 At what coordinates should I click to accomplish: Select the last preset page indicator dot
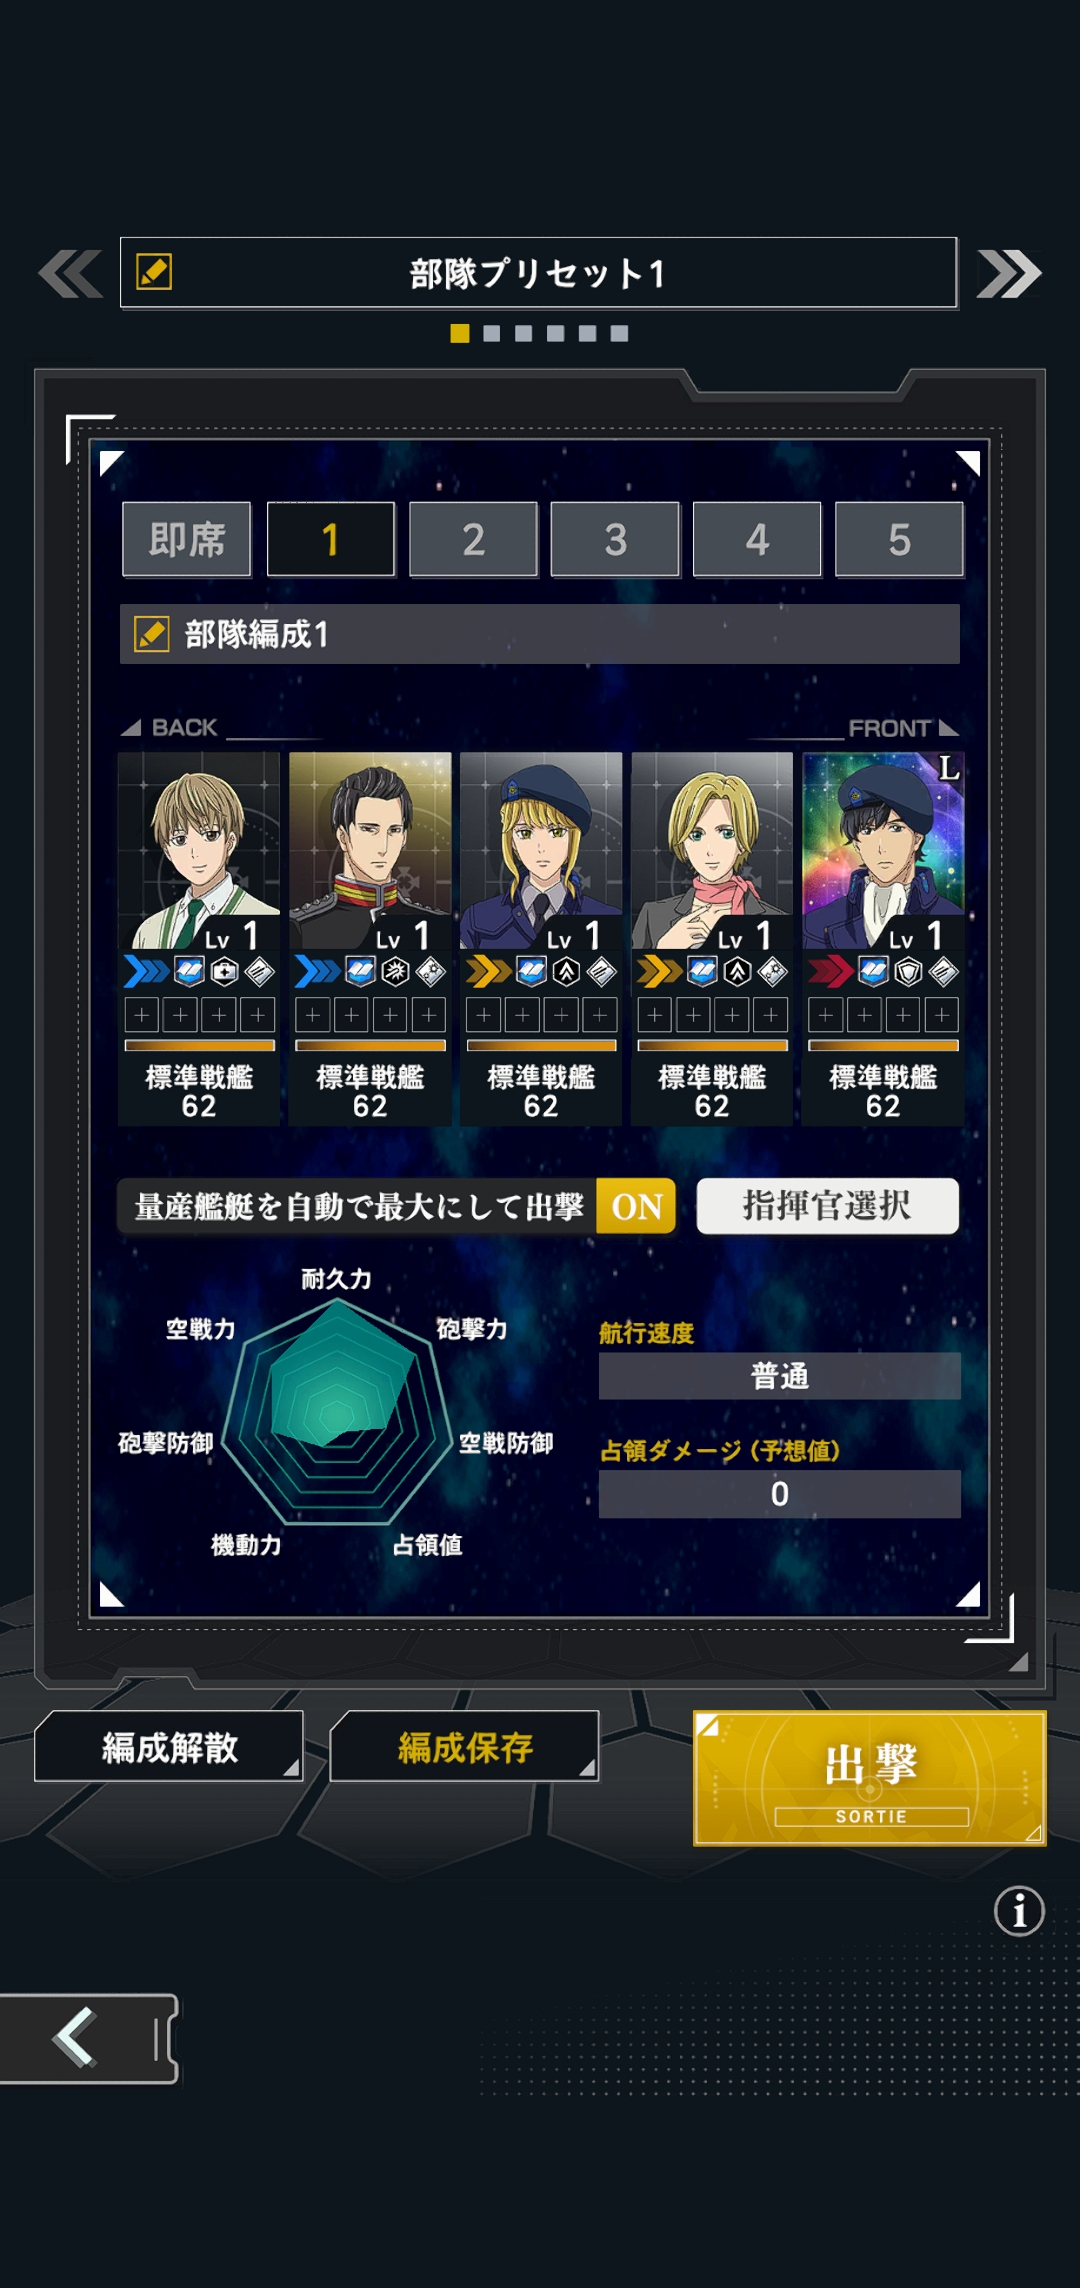619,333
